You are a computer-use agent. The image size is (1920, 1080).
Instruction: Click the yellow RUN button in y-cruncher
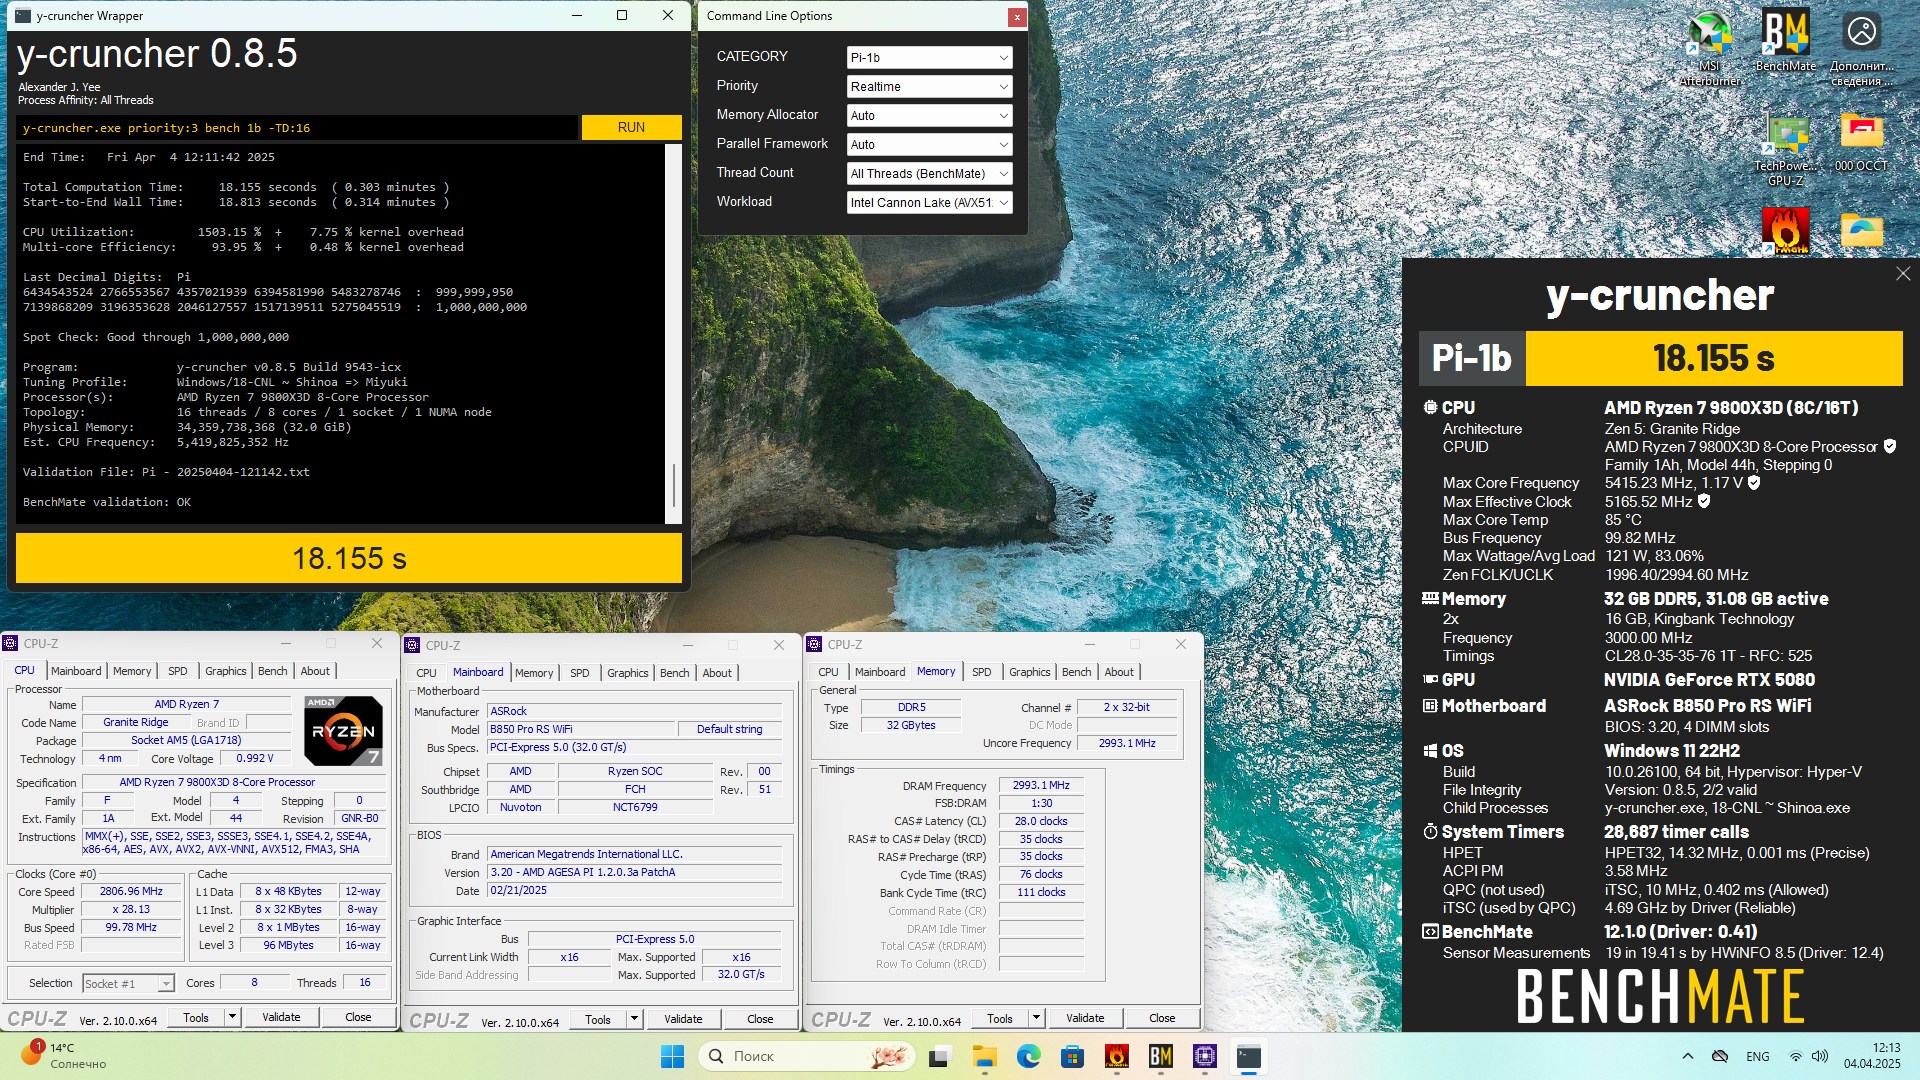click(631, 127)
